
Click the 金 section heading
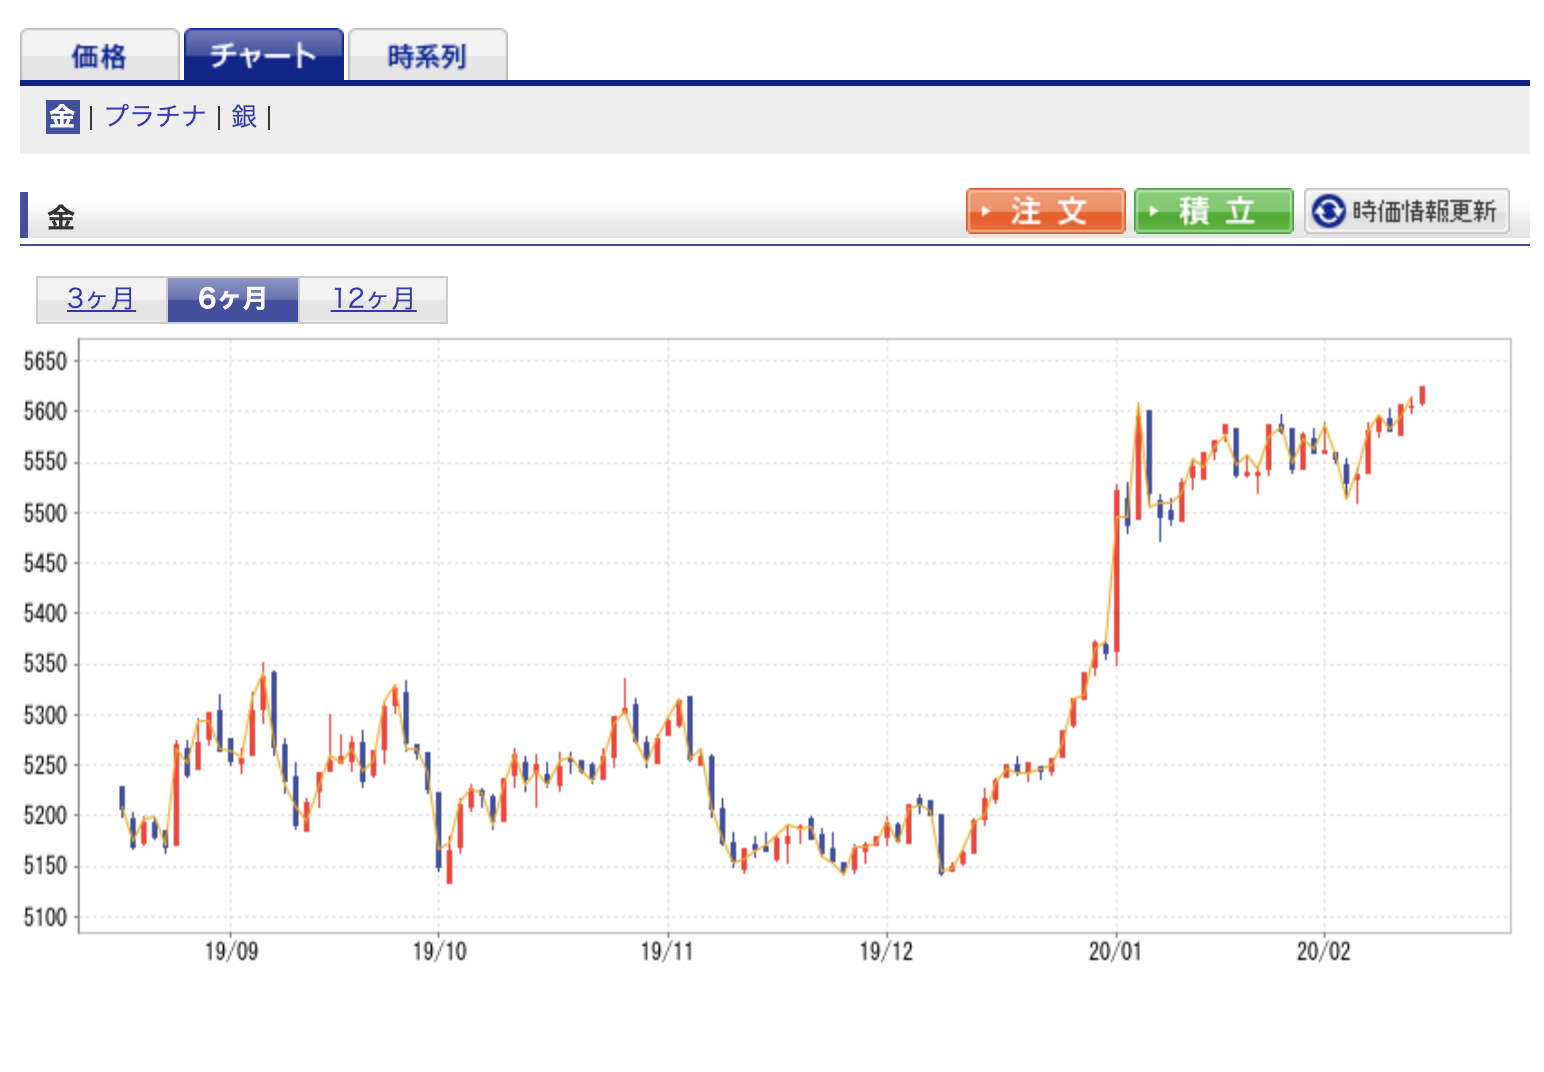coord(61,217)
